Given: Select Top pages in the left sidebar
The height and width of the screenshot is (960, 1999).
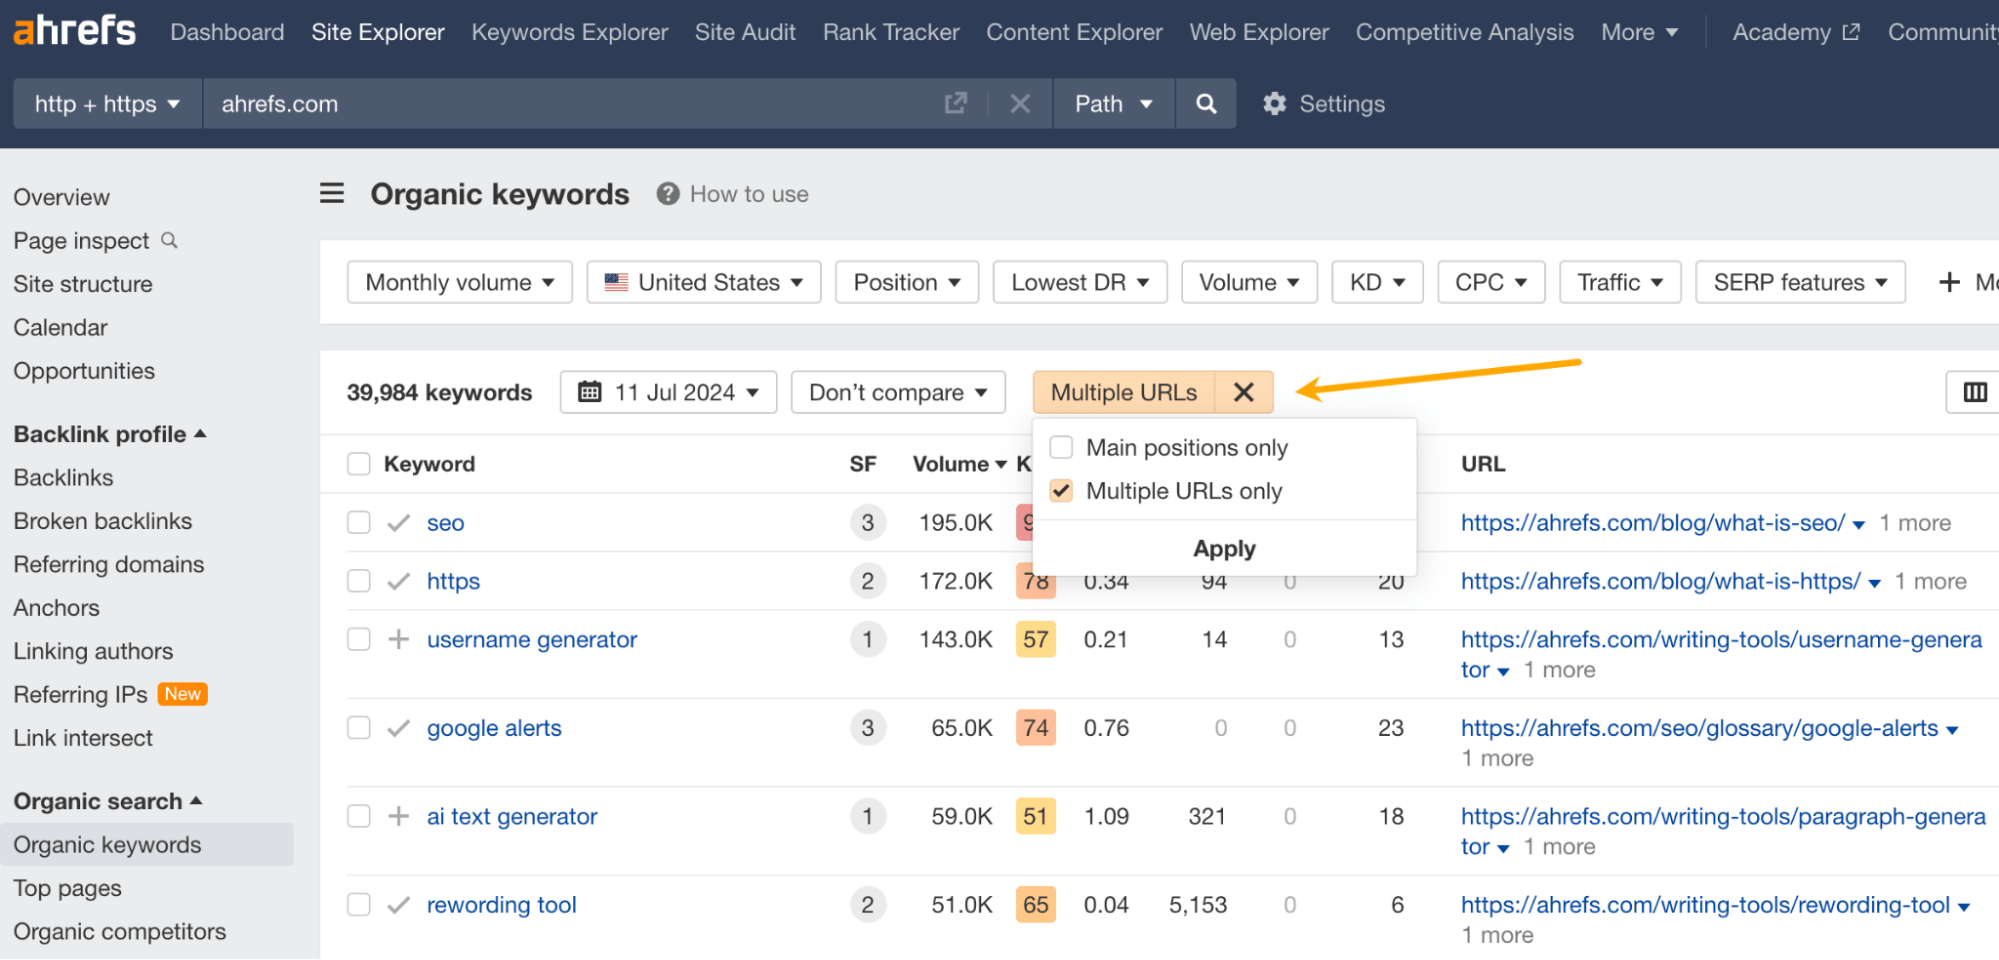Looking at the screenshot, I should coord(66,888).
